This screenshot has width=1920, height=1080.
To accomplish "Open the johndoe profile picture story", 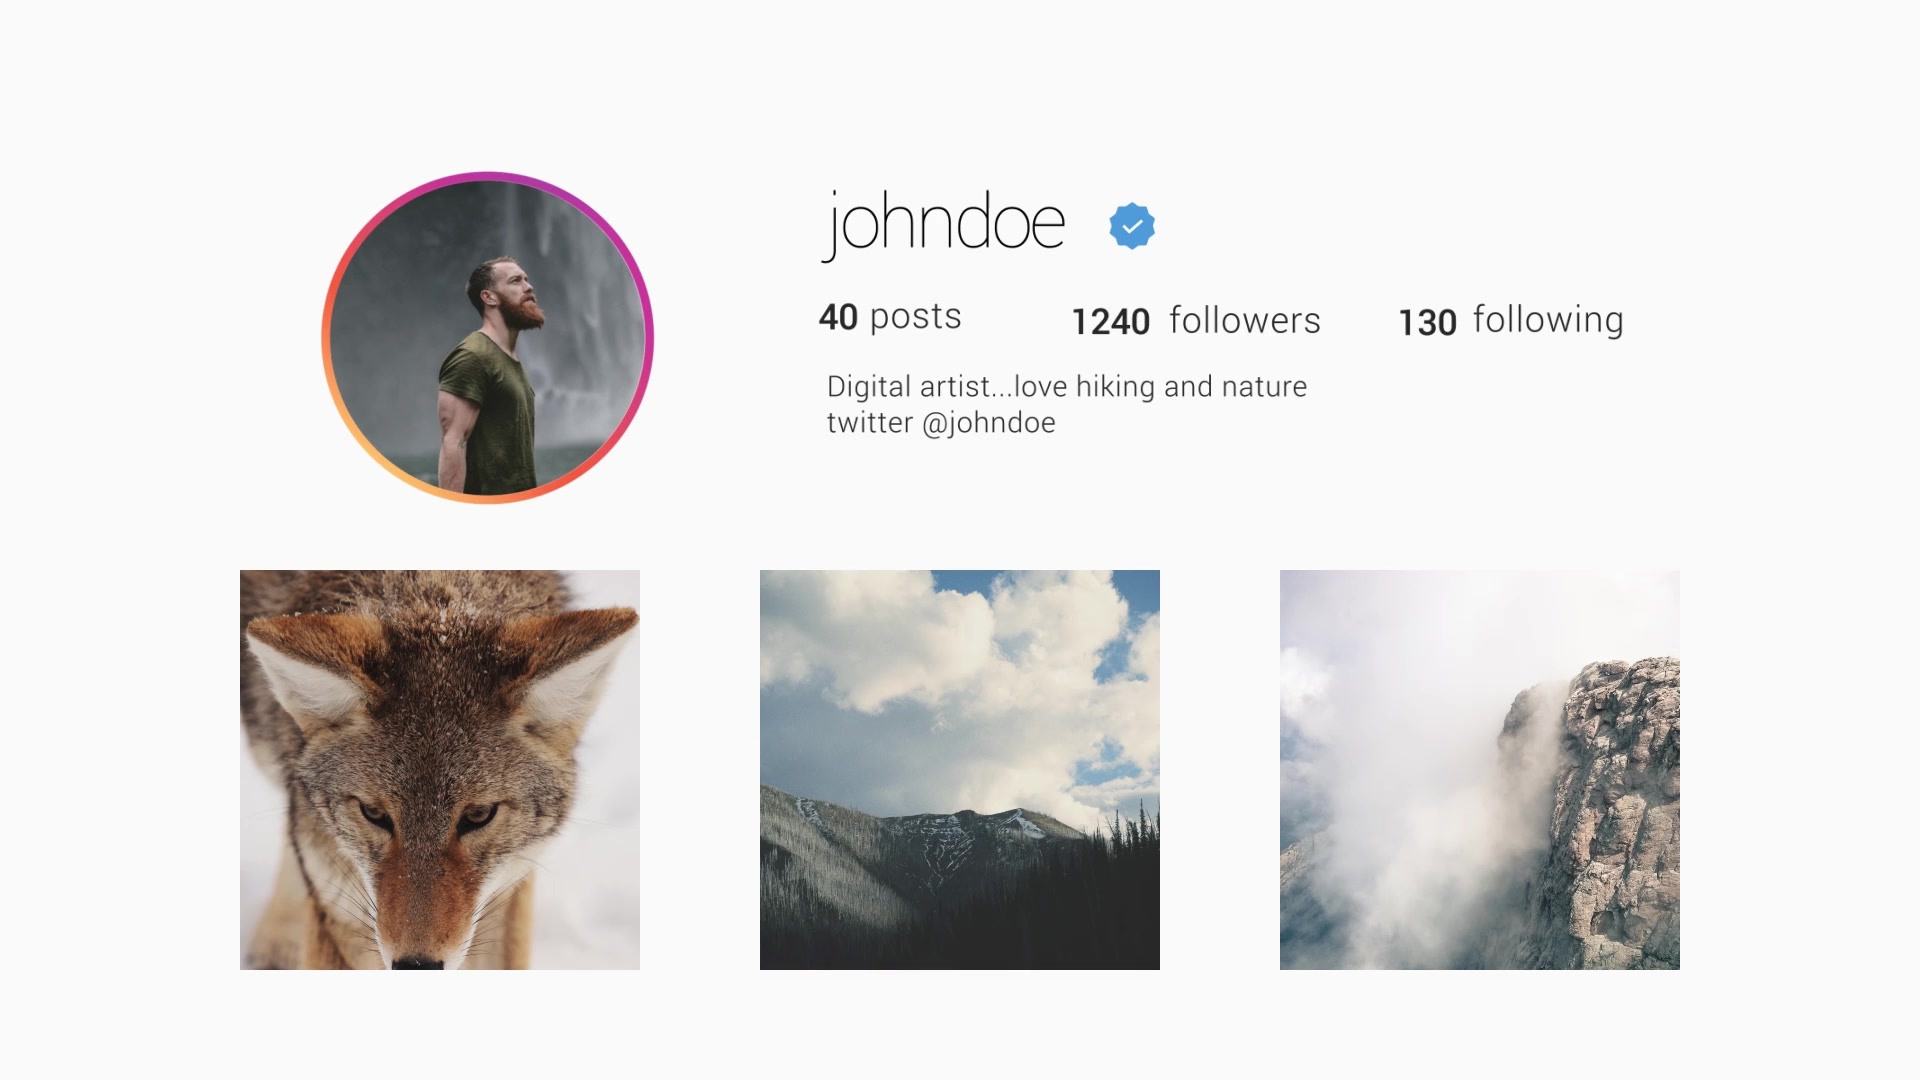I will pos(488,337).
